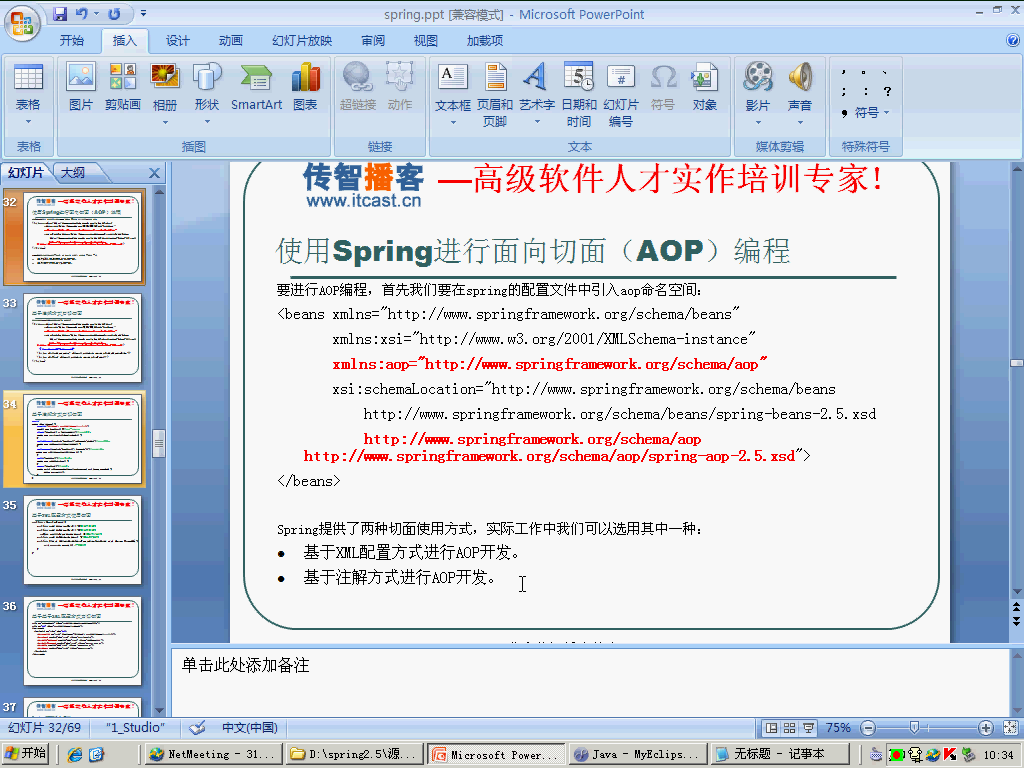1024x768 pixels.
Task: Click zoom out minus button
Action: coord(868,728)
